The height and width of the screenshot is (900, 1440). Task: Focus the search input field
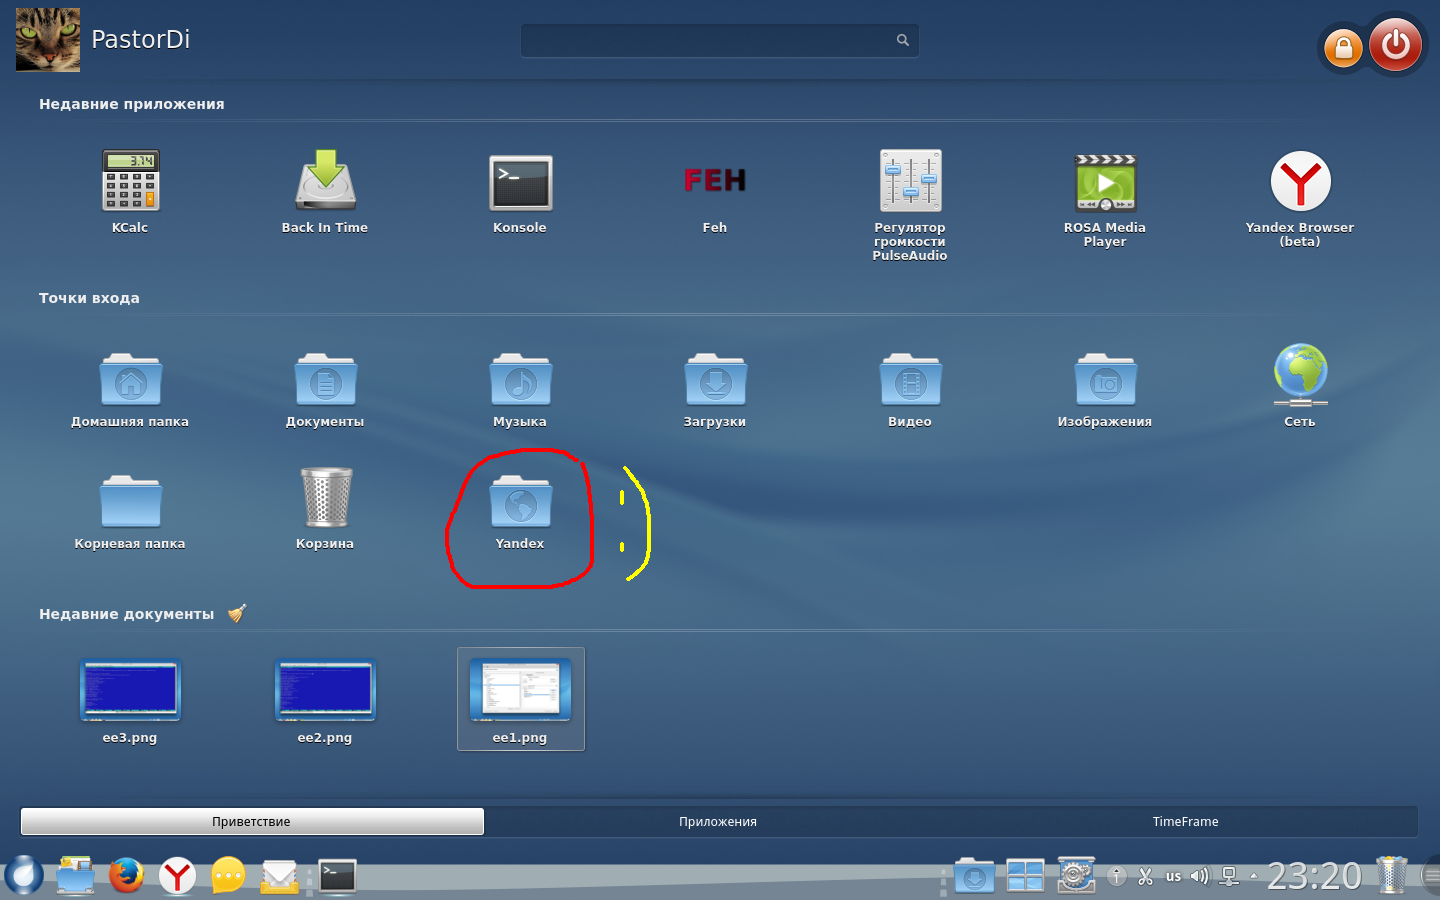[720, 40]
